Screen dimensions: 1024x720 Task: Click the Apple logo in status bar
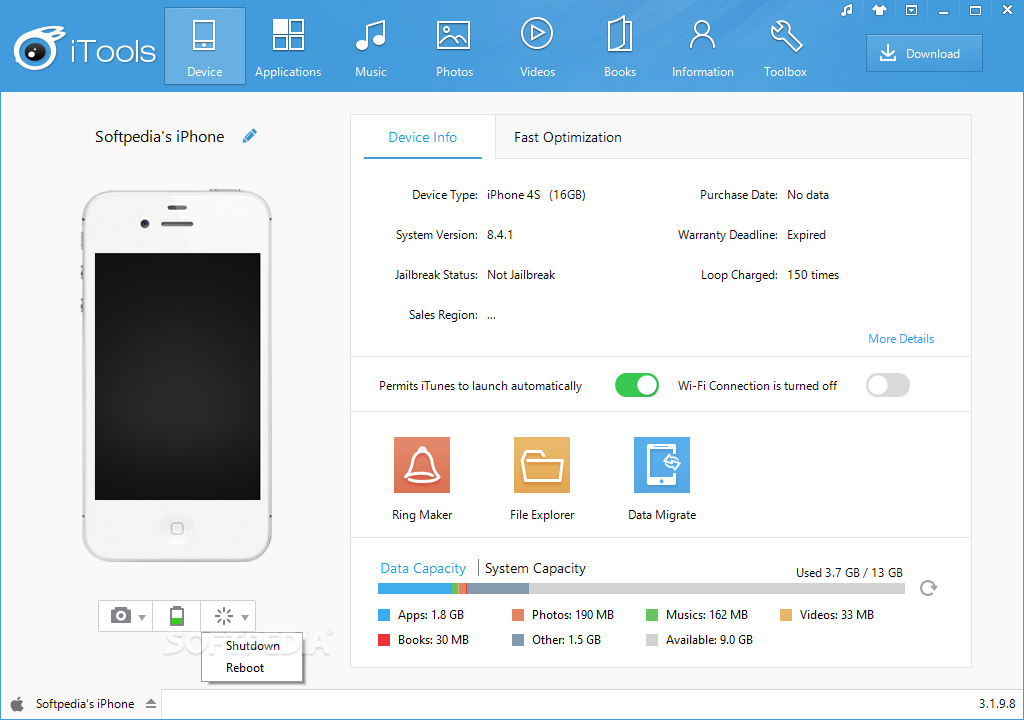click(17, 704)
